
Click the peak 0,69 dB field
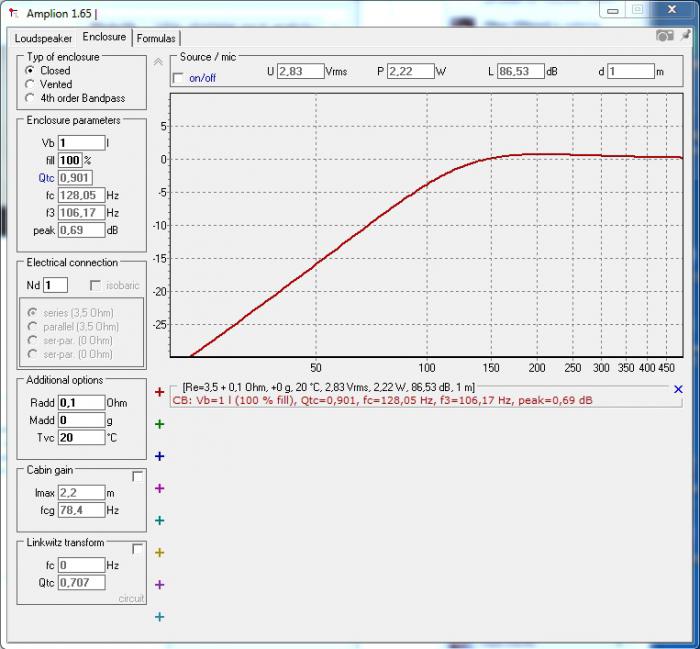[x=81, y=230]
